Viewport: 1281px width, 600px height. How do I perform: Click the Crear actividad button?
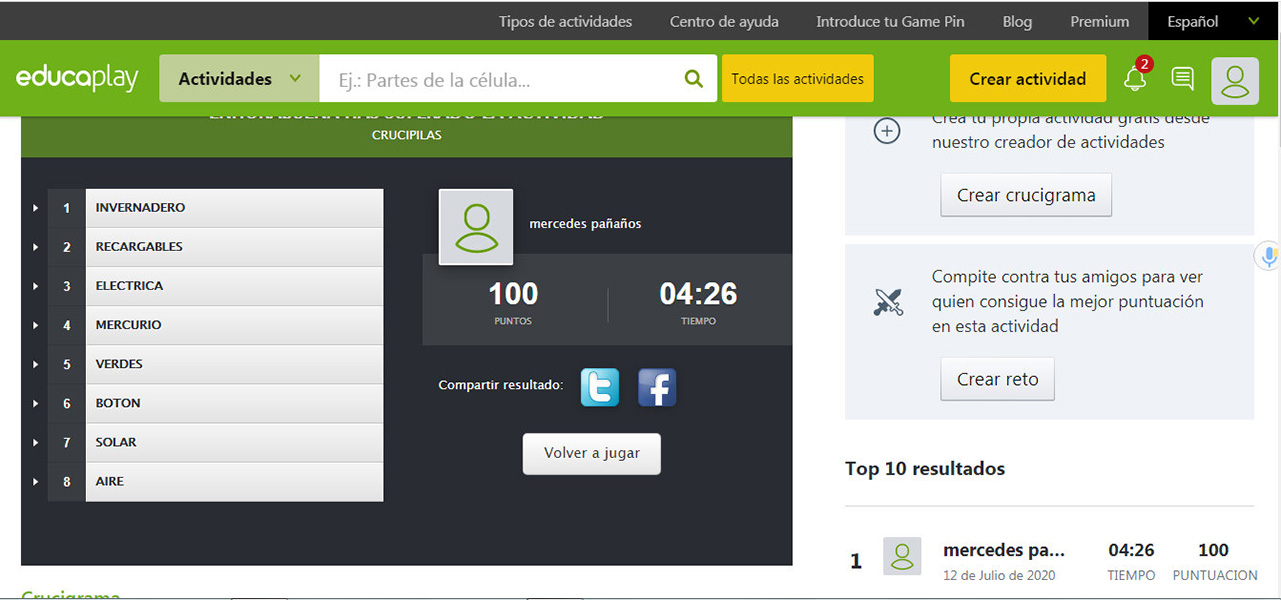point(1027,79)
